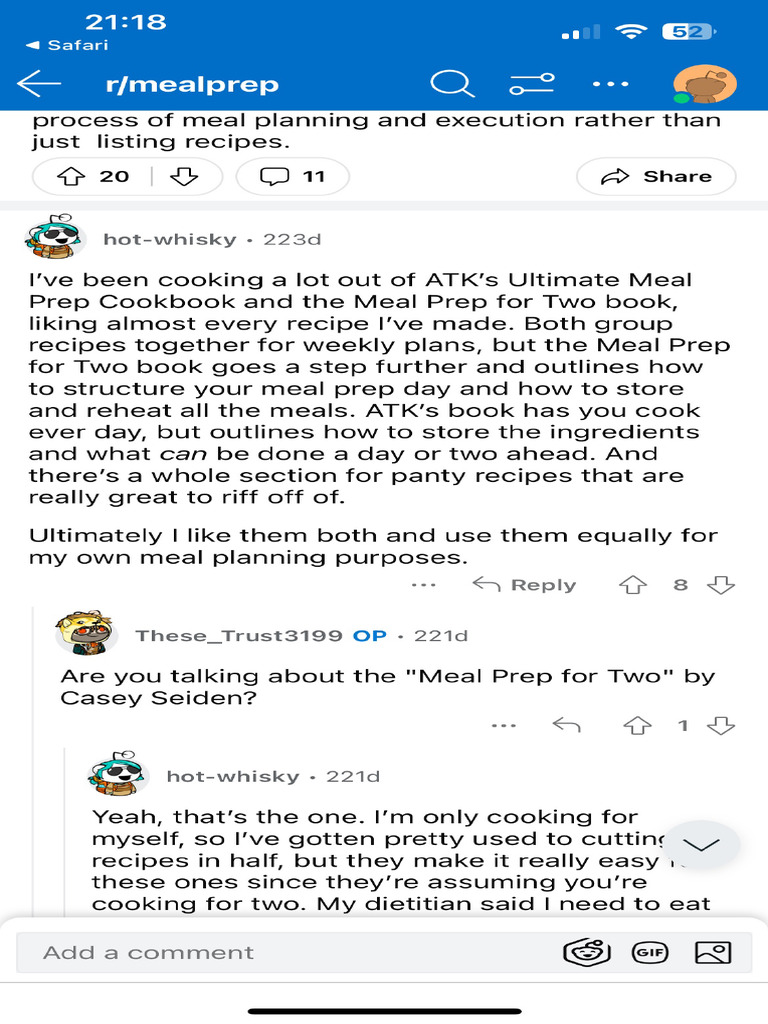Tap the back arrow in header
This screenshot has width=768, height=1024.
40,85
